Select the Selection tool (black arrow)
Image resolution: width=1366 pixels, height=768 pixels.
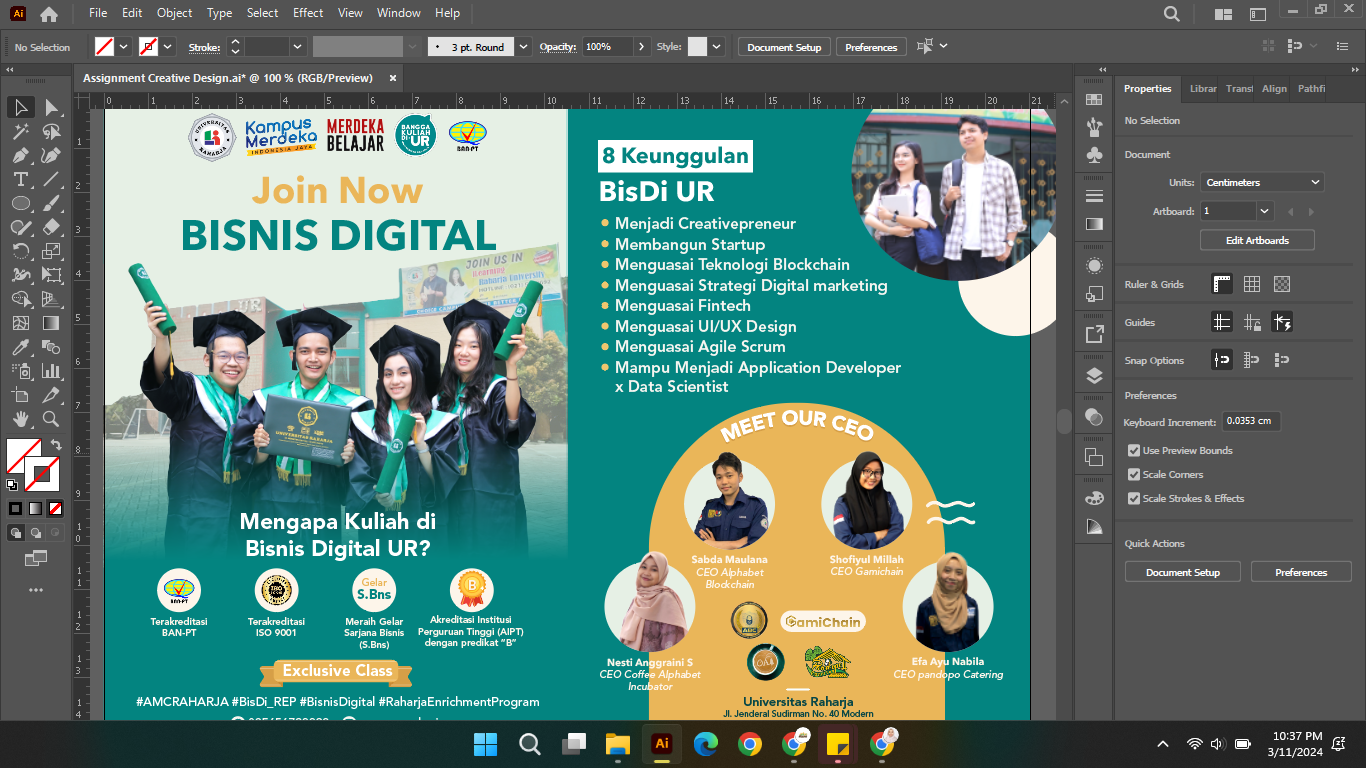click(x=20, y=107)
